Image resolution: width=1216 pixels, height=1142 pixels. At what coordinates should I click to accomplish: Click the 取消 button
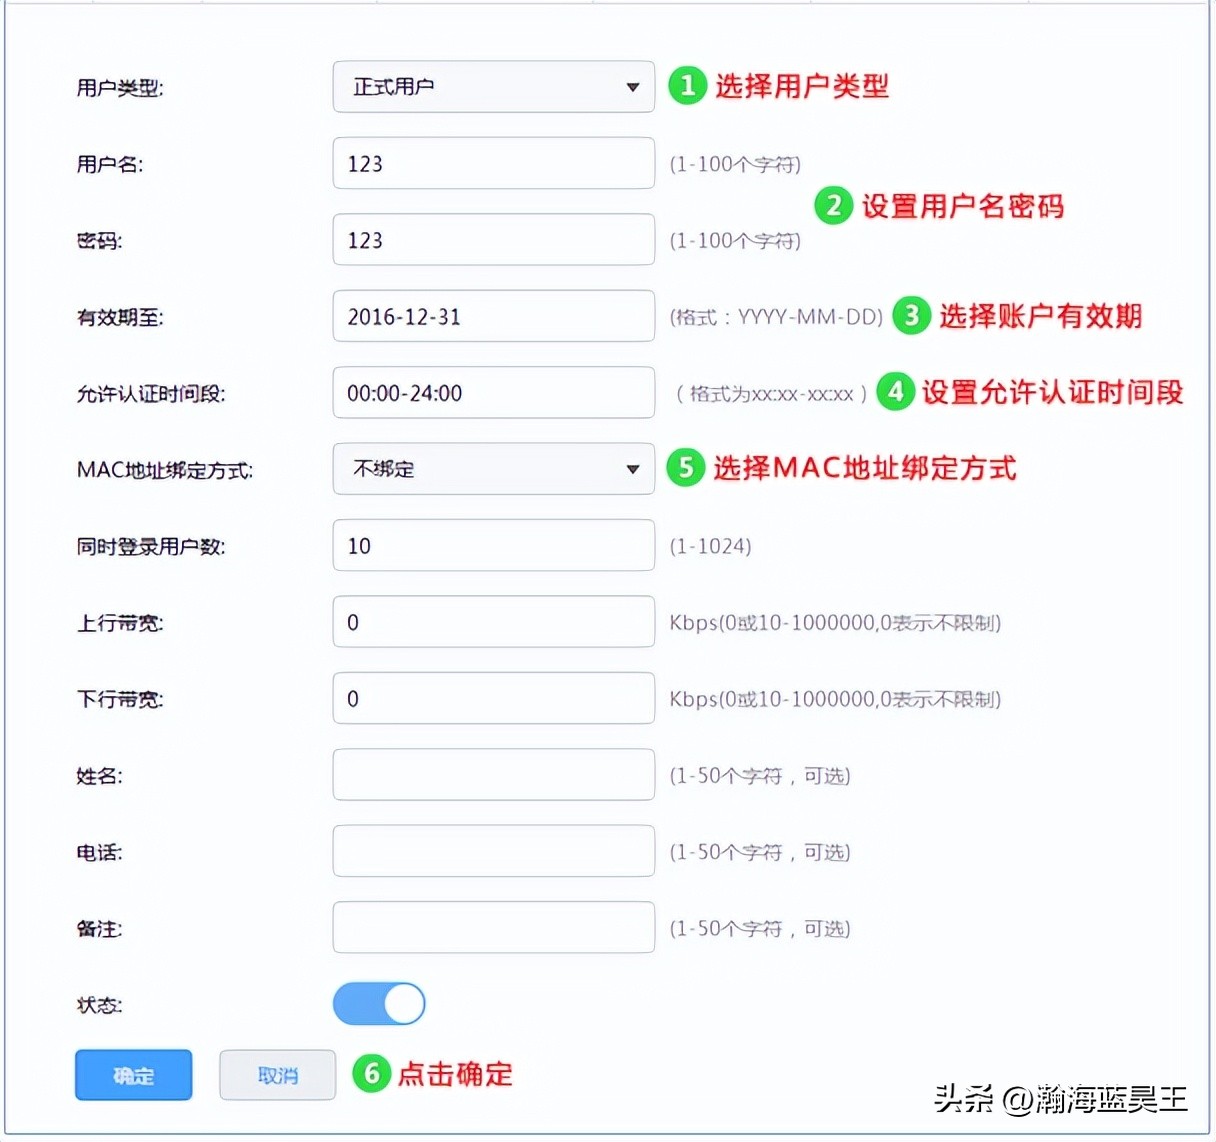click(277, 1075)
